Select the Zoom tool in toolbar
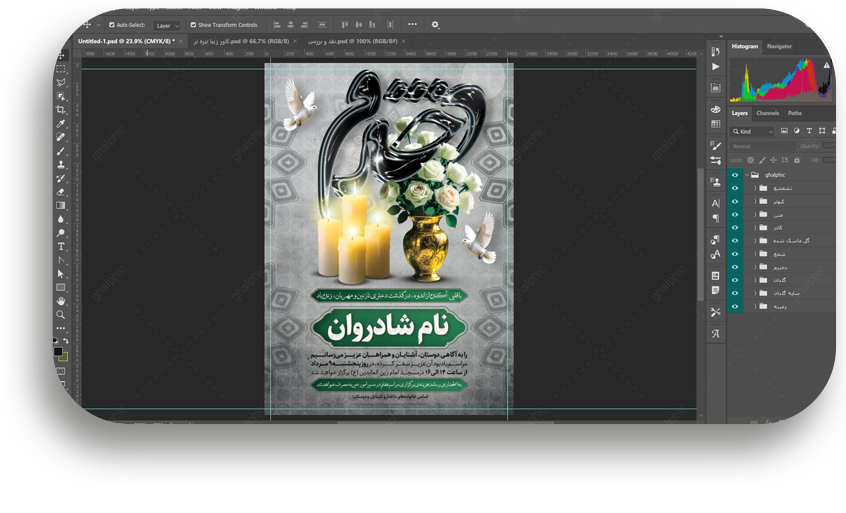 click(61, 314)
